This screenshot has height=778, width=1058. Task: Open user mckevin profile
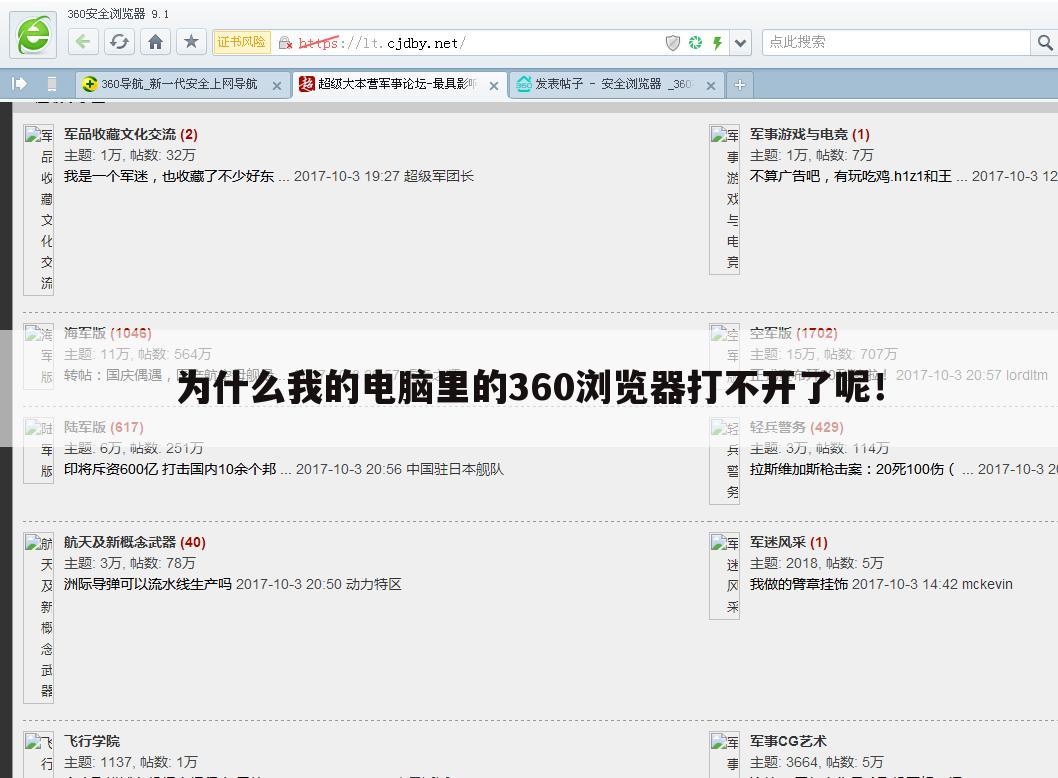point(987,584)
